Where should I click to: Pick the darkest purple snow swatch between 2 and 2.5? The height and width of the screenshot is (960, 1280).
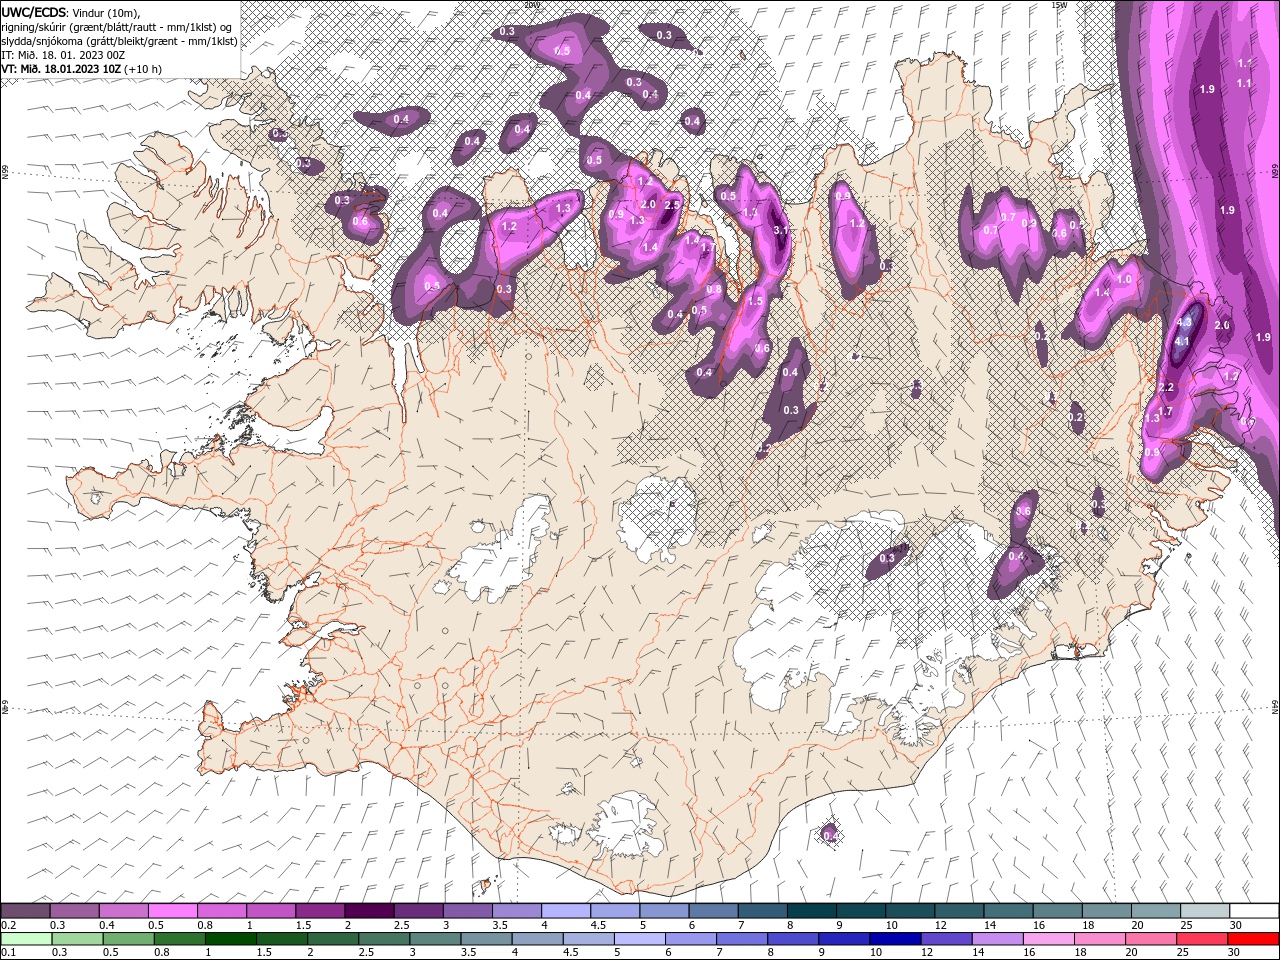(x=369, y=911)
